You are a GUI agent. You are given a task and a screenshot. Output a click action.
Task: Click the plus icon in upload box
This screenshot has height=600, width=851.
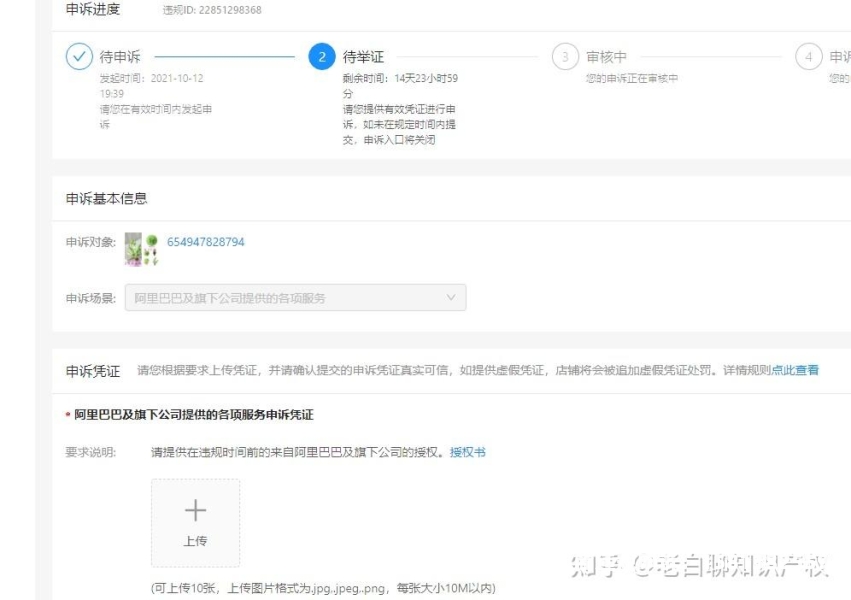[195, 511]
